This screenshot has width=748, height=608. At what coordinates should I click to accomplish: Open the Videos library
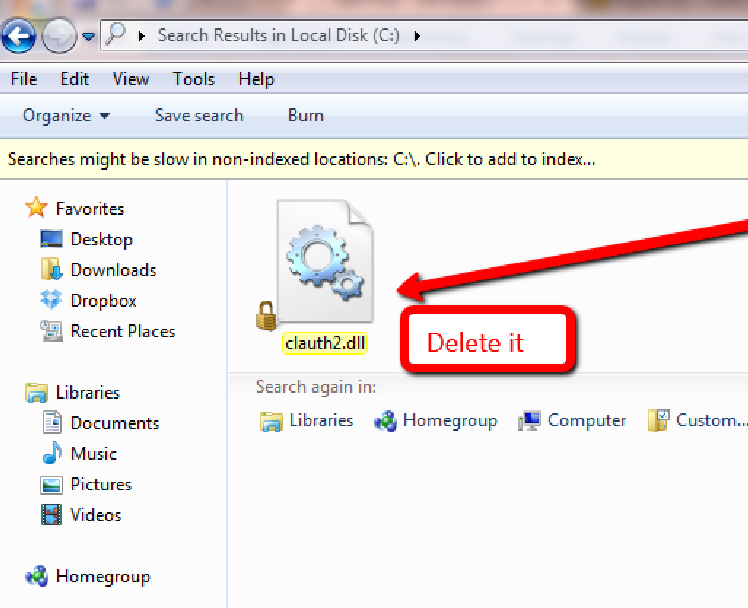point(95,514)
